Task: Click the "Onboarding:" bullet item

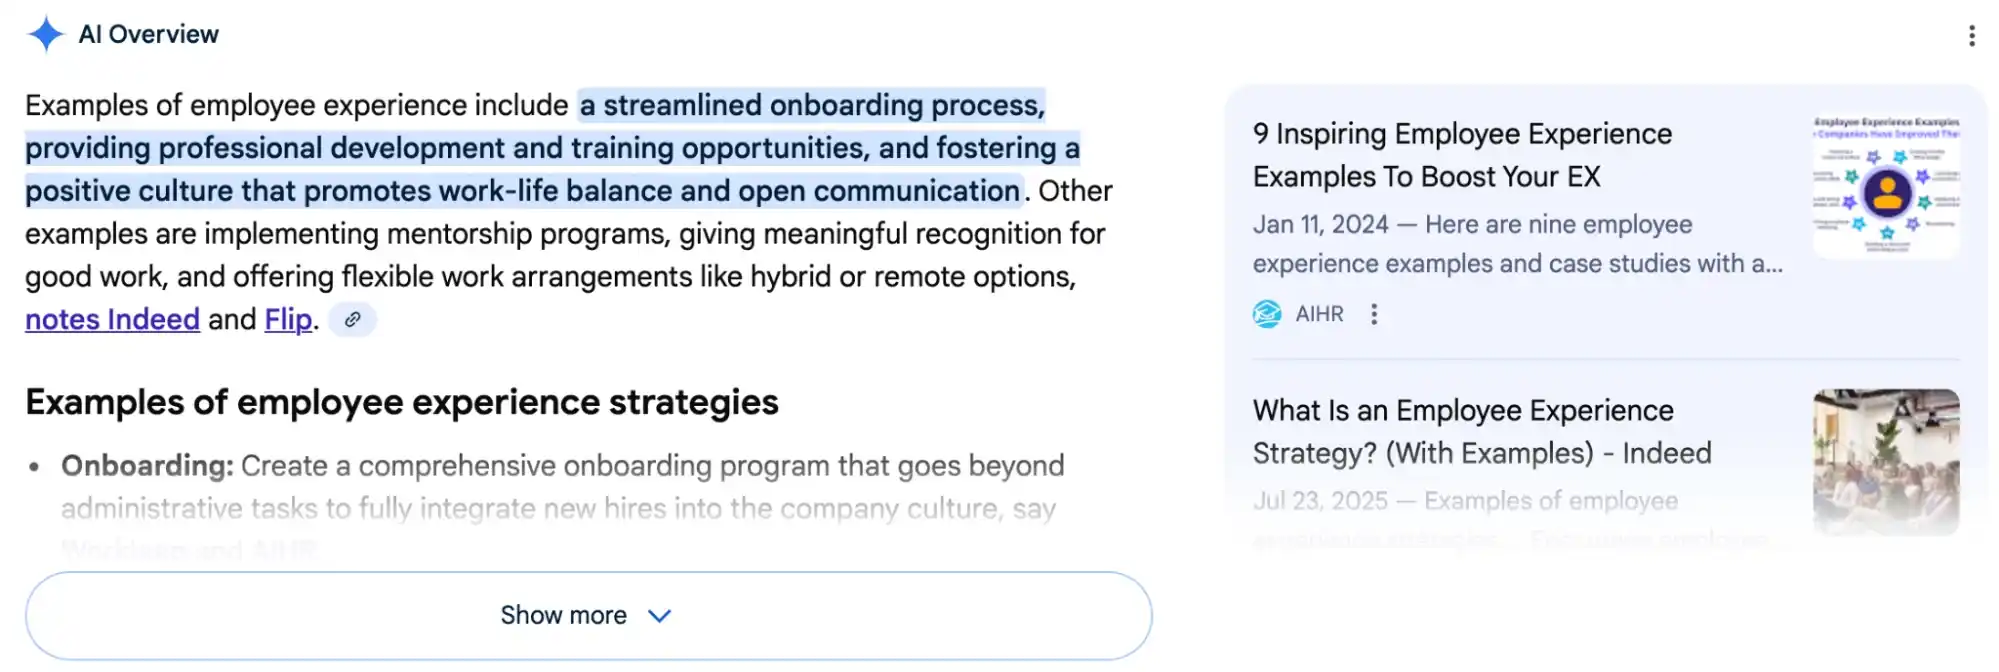Action: click(x=147, y=466)
